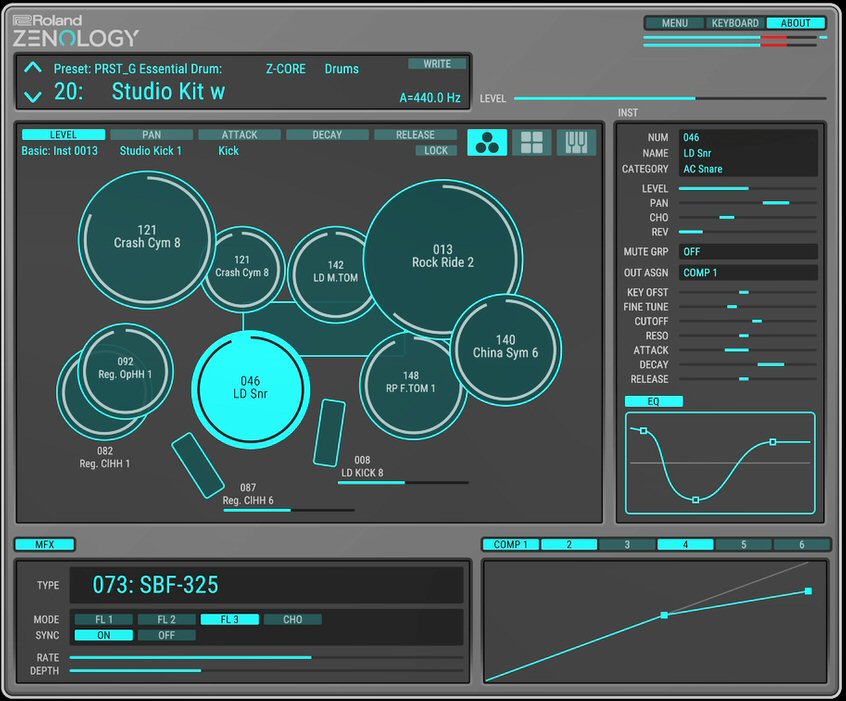This screenshot has height=701, width=846.
Task: Click the low EQ curve handle
Action: click(643, 431)
